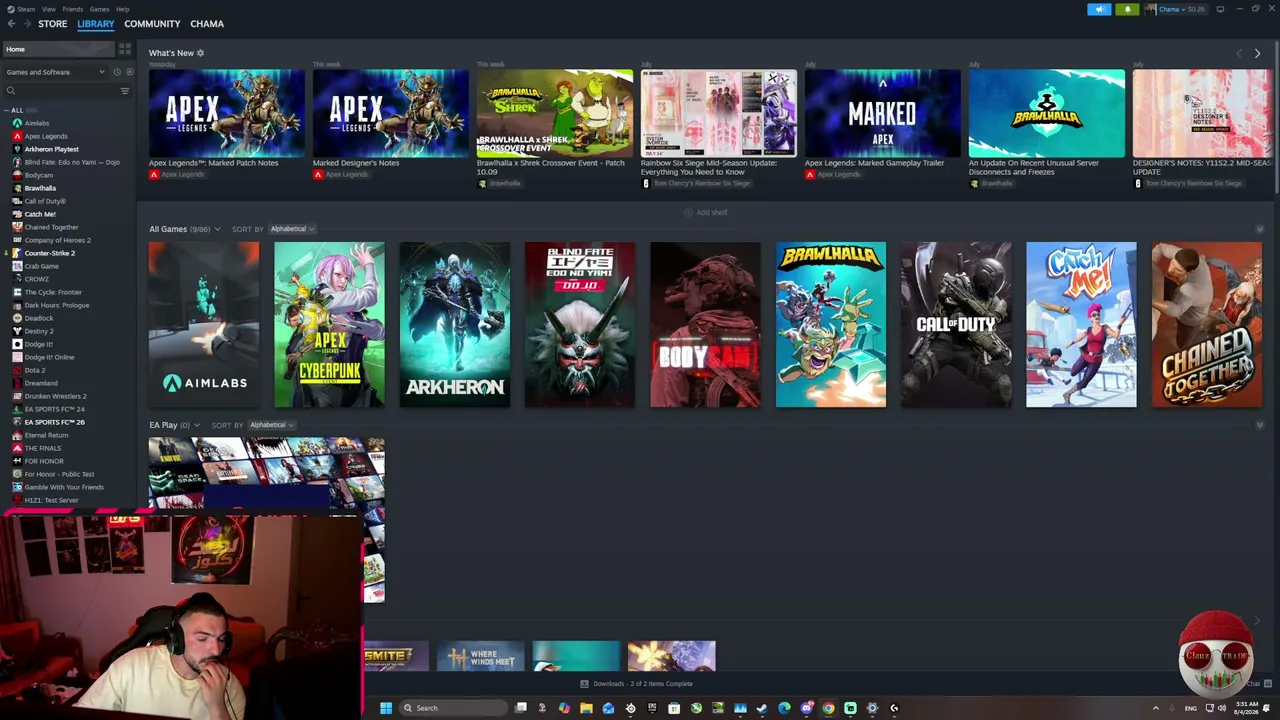Open the Arkheron game cover
This screenshot has height=720, width=1280.
coord(455,325)
